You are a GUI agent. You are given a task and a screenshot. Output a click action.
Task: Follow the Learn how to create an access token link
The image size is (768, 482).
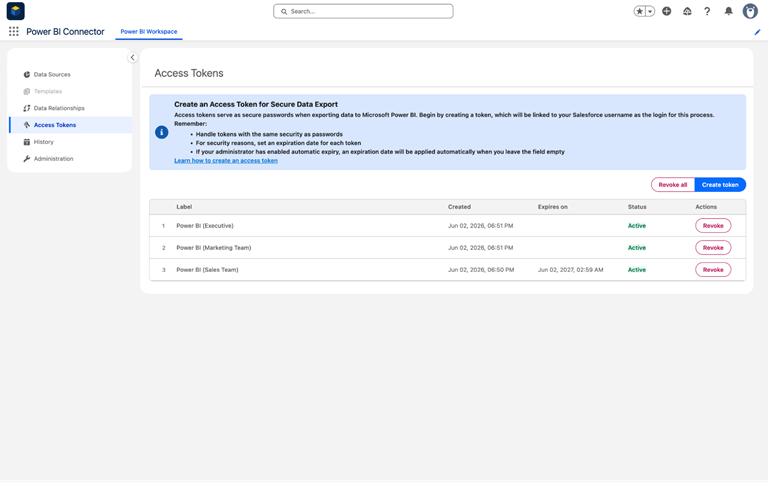click(226, 161)
